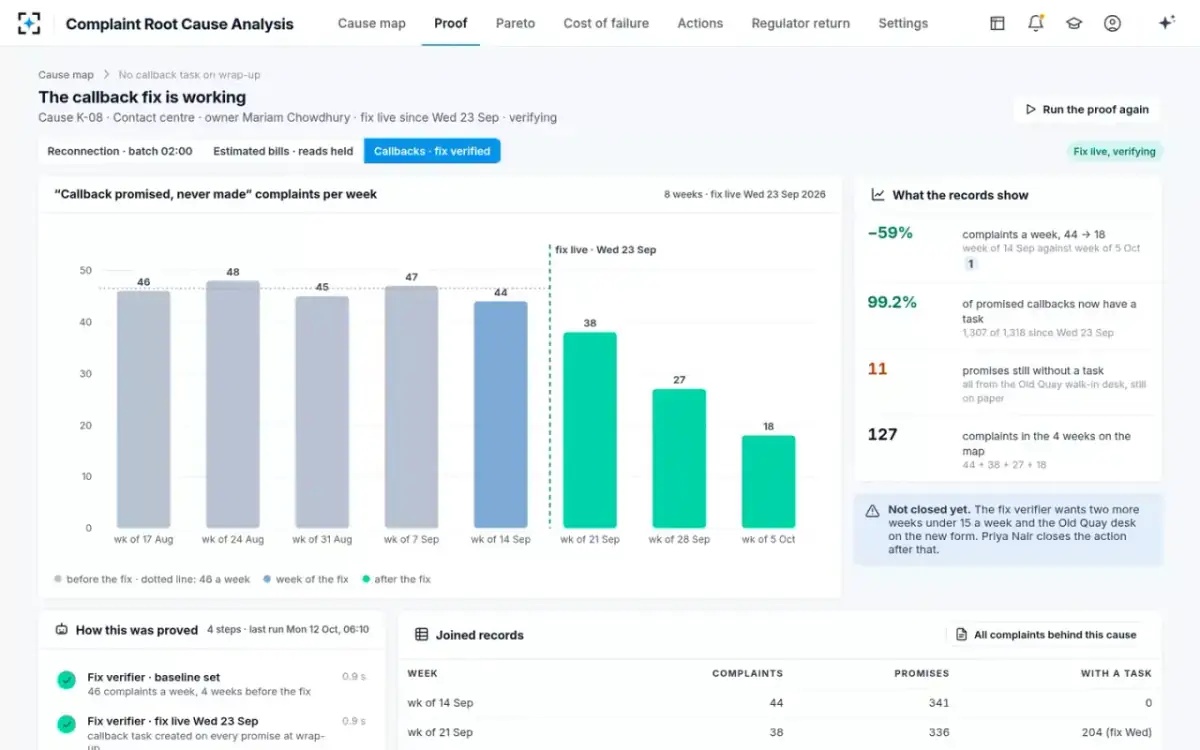Click the No callback task on wrap-up breadcrumb
This screenshot has height=750, width=1200.
(189, 75)
